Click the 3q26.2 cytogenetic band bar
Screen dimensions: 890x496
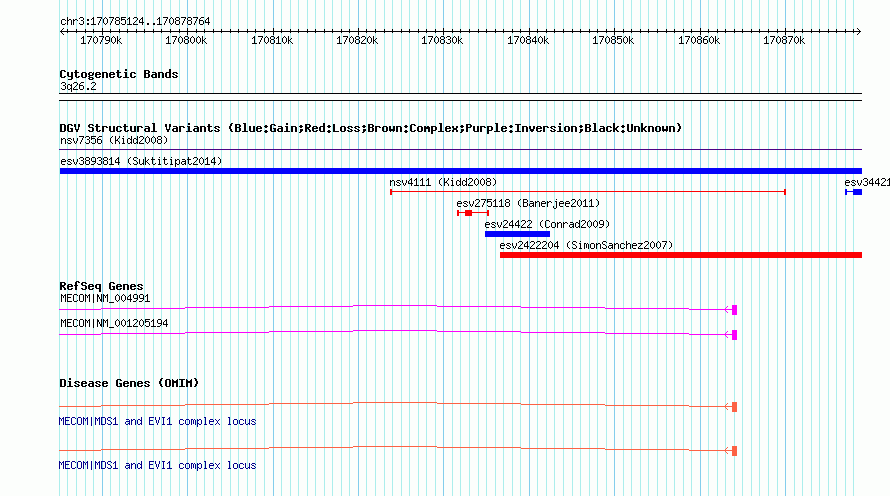pos(460,97)
